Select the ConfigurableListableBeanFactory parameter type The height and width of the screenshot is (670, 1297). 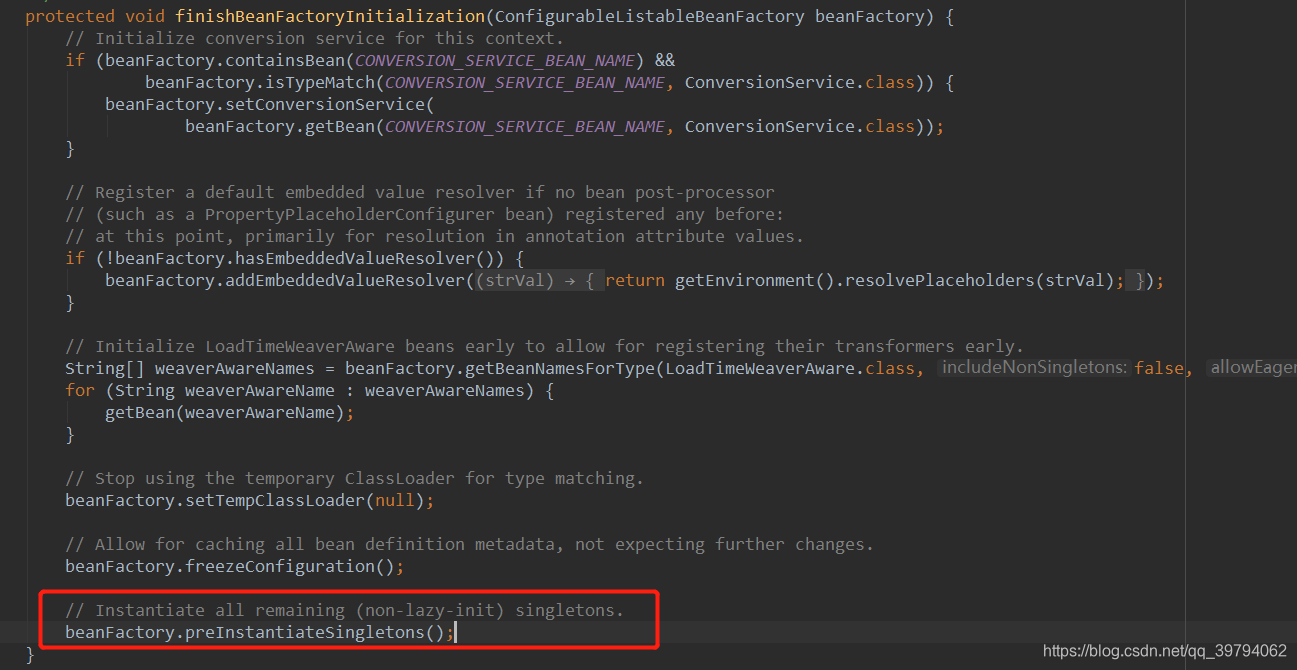650,16
